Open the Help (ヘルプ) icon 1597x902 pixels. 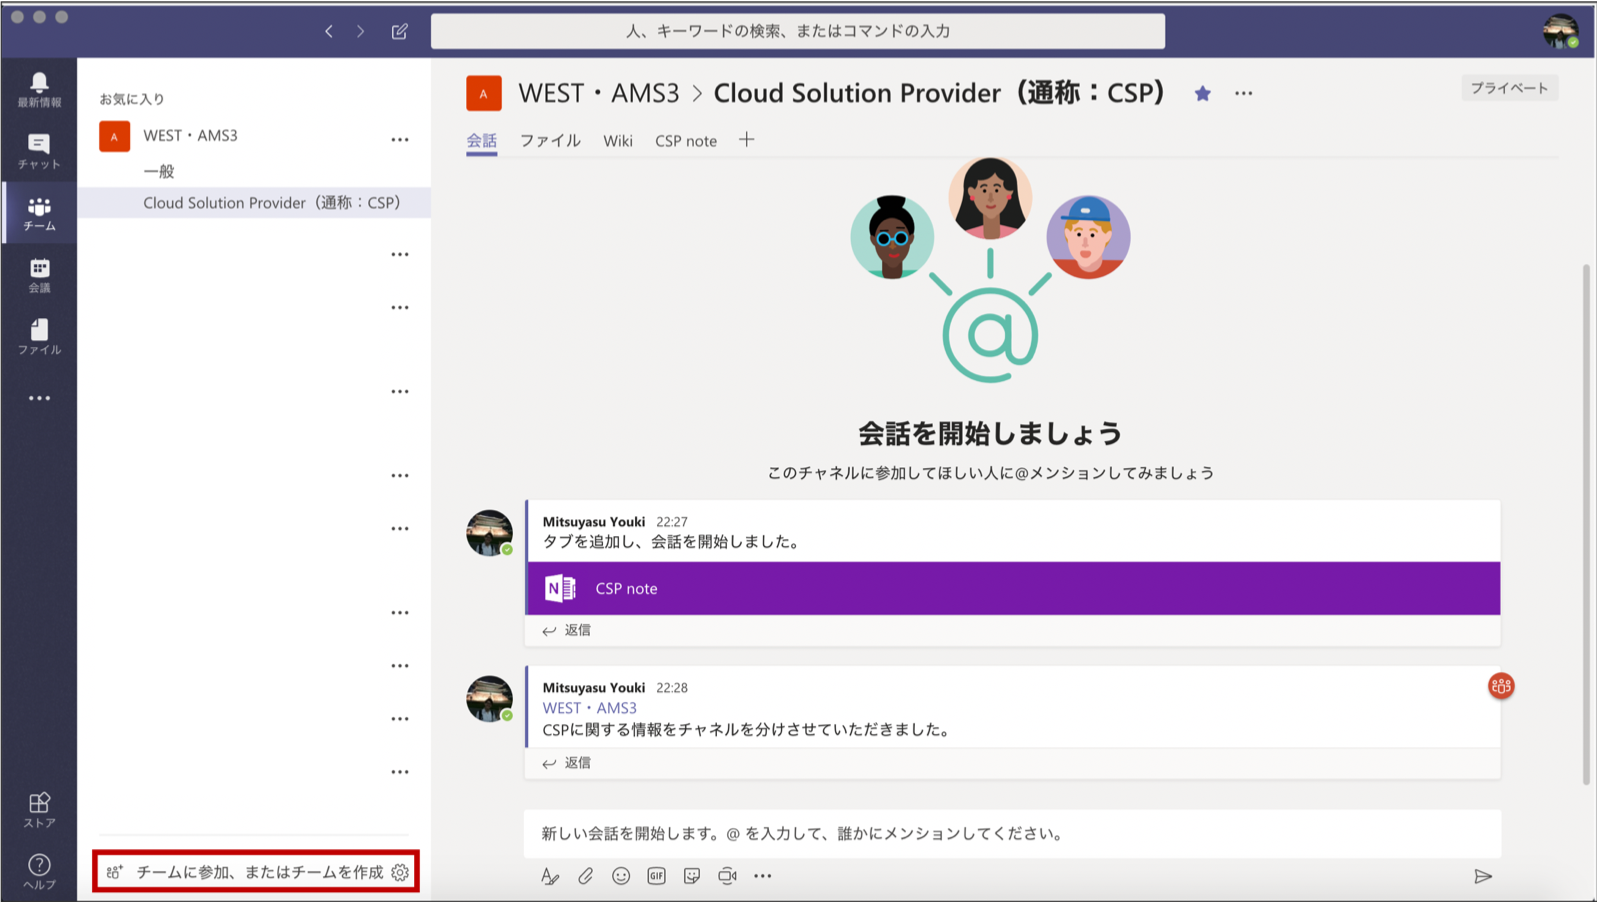pos(39,871)
